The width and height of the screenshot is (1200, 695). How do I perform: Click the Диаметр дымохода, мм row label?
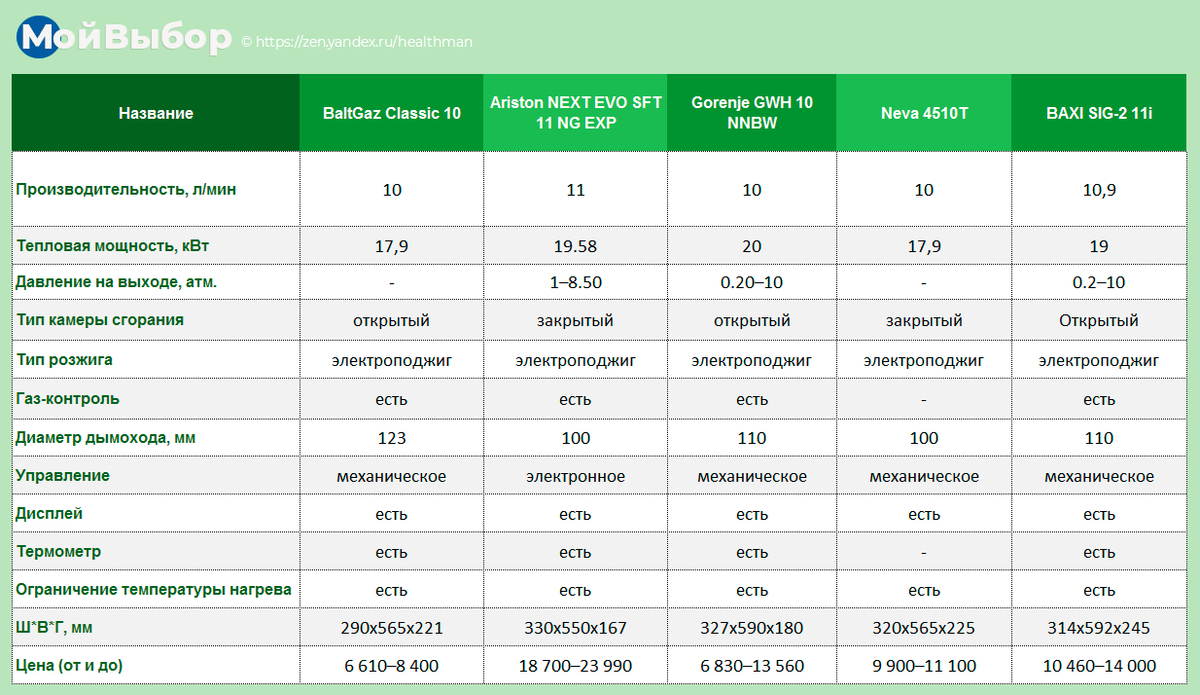coord(106,437)
